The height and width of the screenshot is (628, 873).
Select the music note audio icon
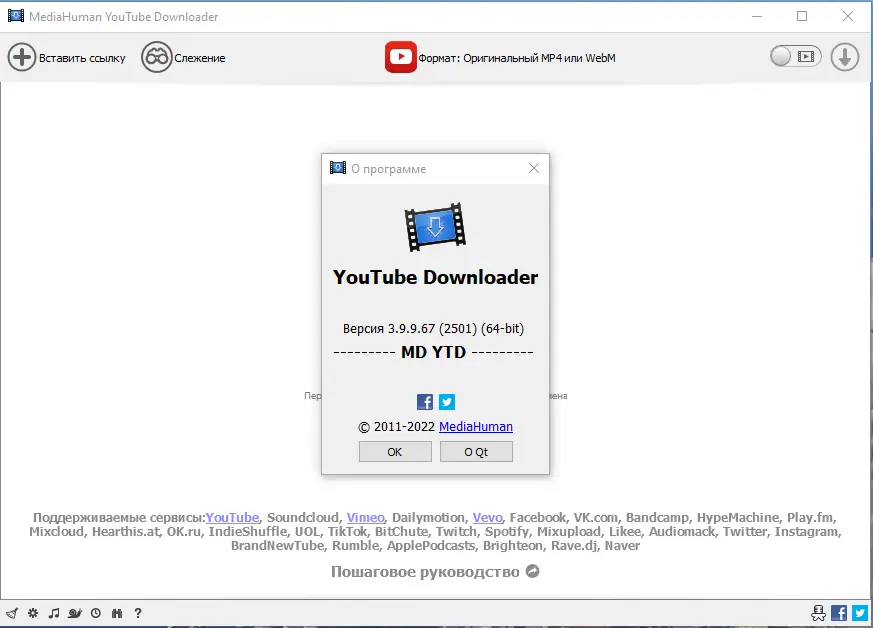53,612
